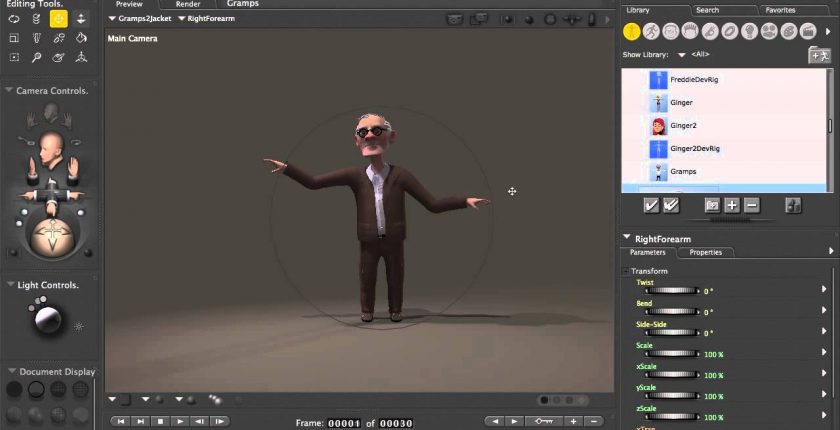Open the Cameras library category

click(769, 32)
